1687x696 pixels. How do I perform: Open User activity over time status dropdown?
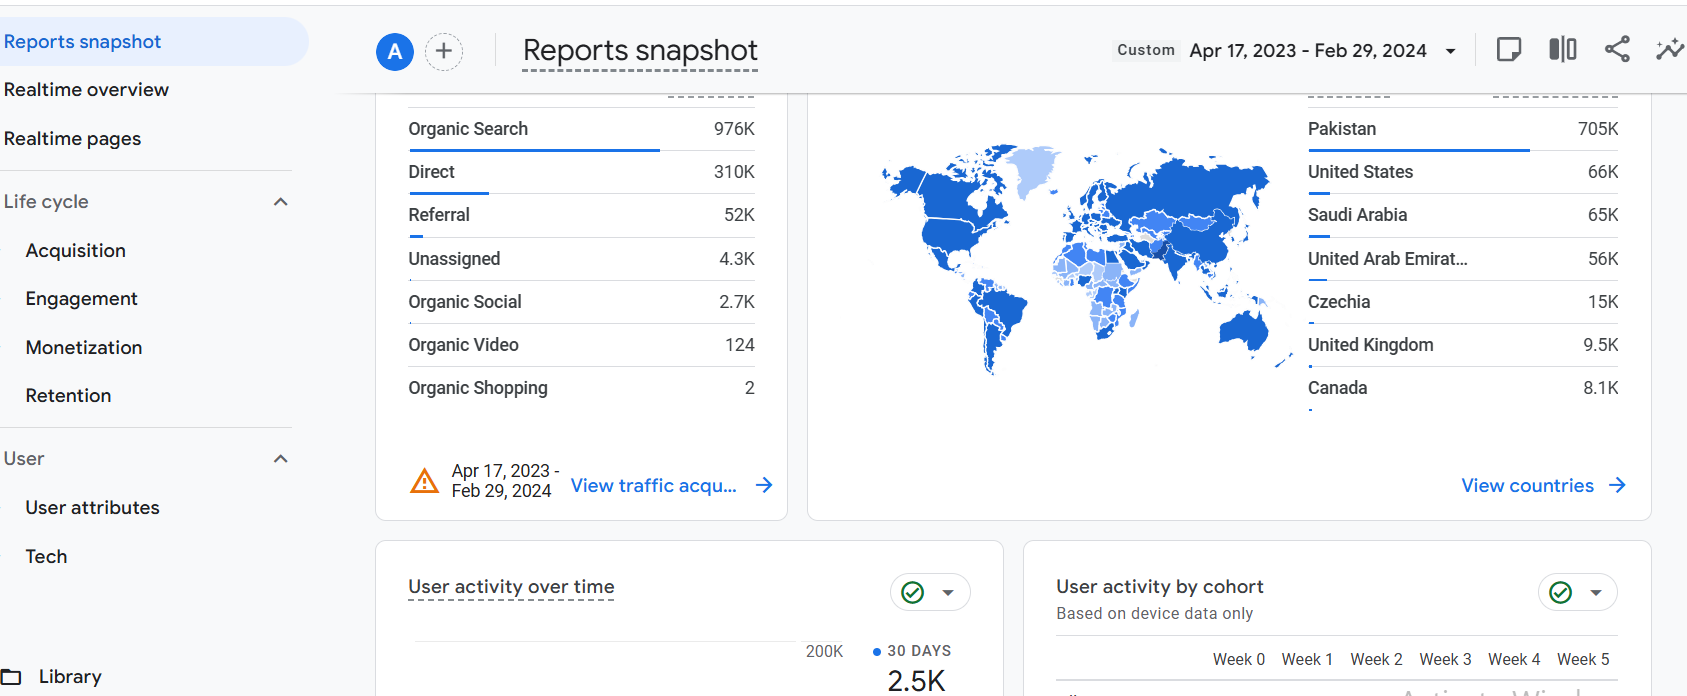(x=948, y=592)
